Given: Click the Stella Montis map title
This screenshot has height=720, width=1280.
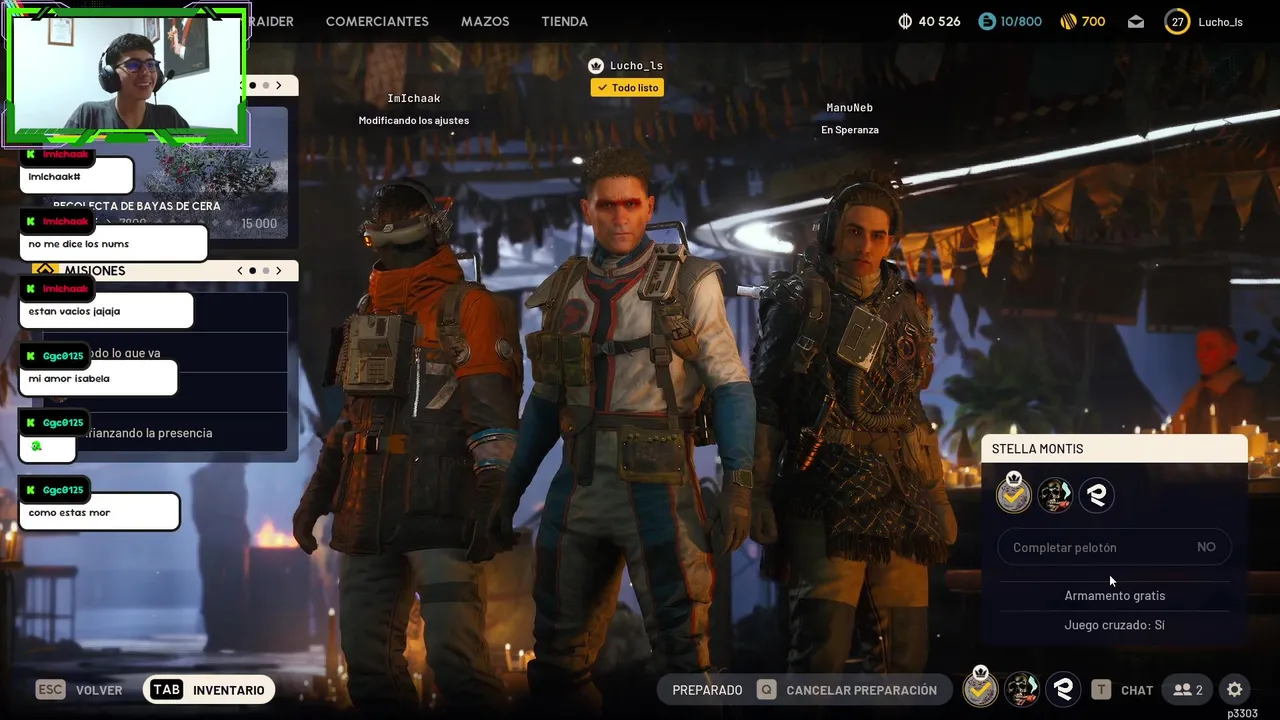Looking at the screenshot, I should coord(1037,449).
